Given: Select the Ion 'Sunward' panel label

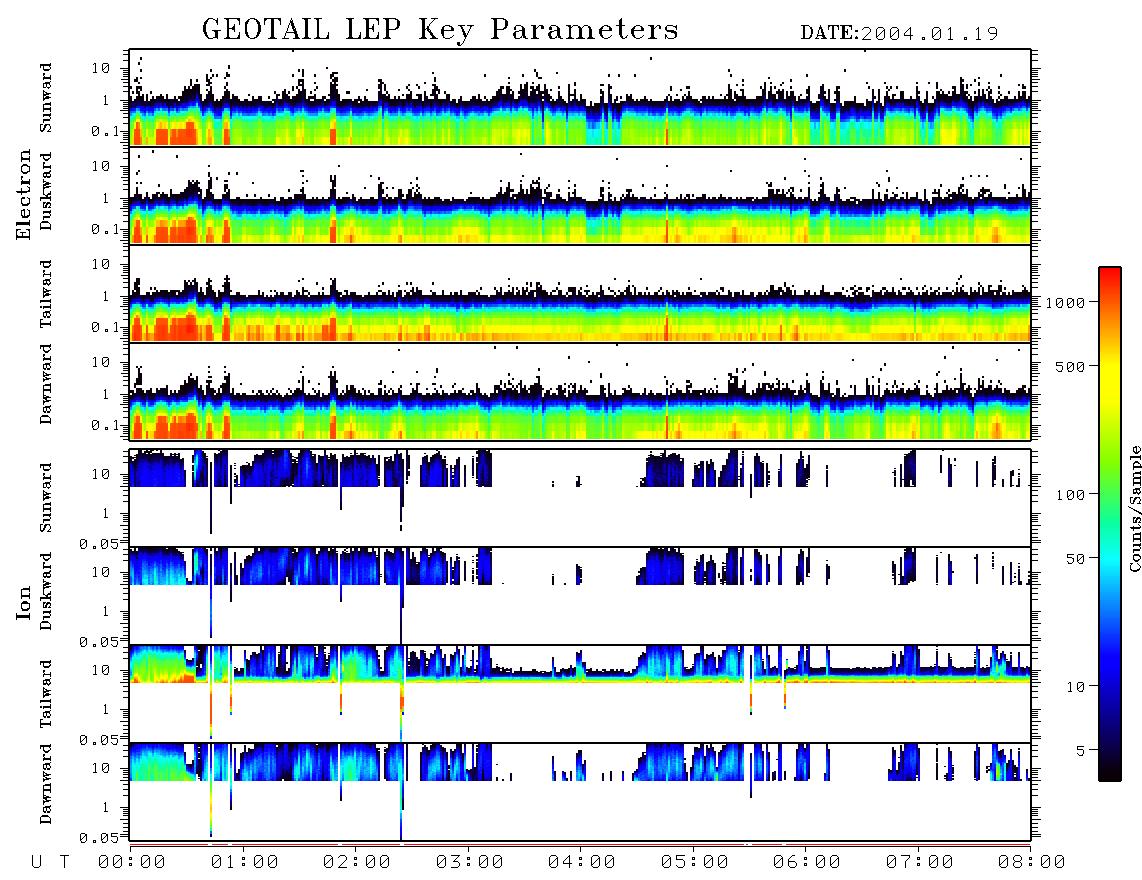Looking at the screenshot, I should (x=46, y=498).
